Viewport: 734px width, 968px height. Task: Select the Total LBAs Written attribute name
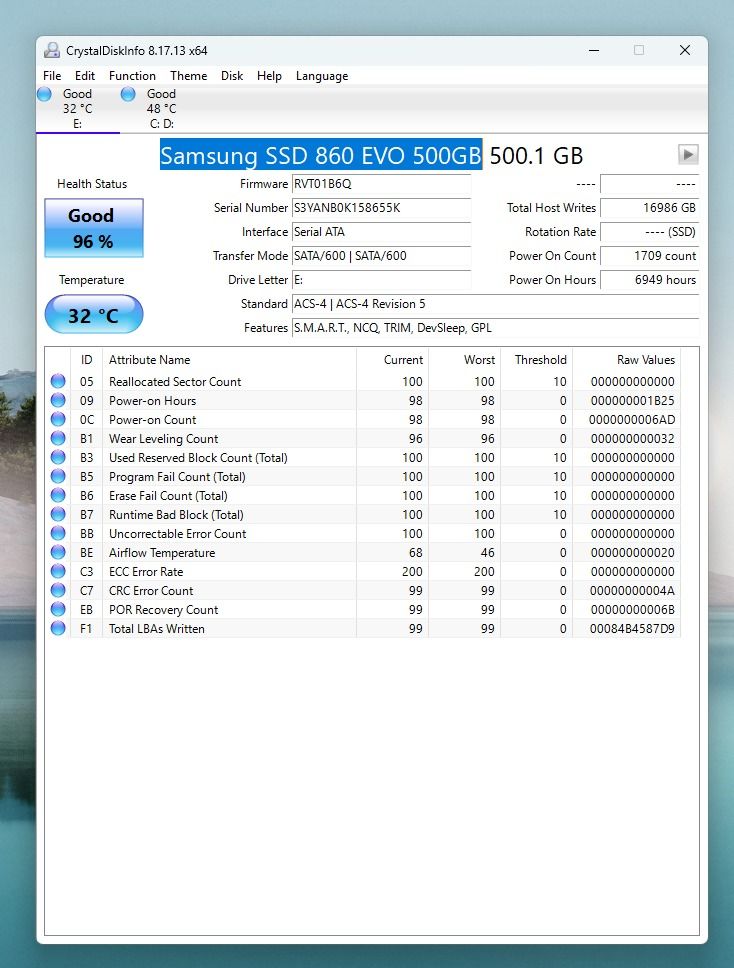[157, 629]
